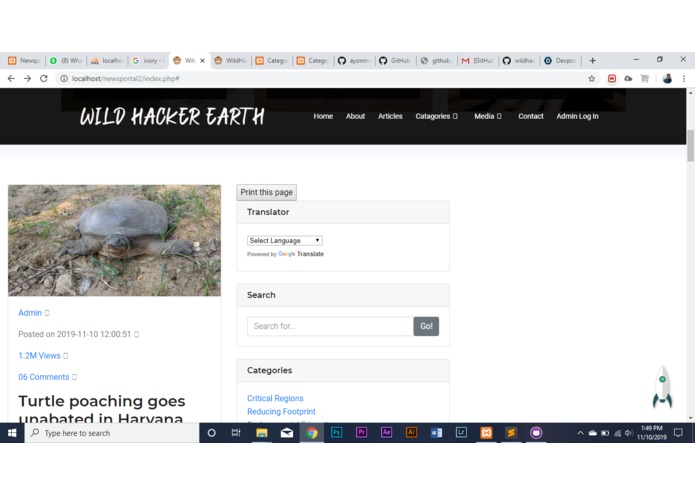Open a new browser tab with the plus
This screenshot has width=695, height=494.
pos(593,61)
